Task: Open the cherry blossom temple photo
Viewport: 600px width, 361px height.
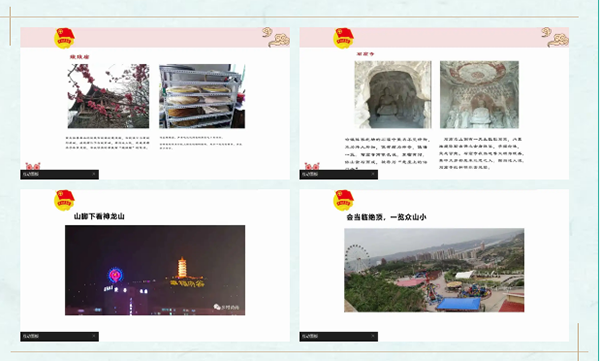Action: pos(108,96)
